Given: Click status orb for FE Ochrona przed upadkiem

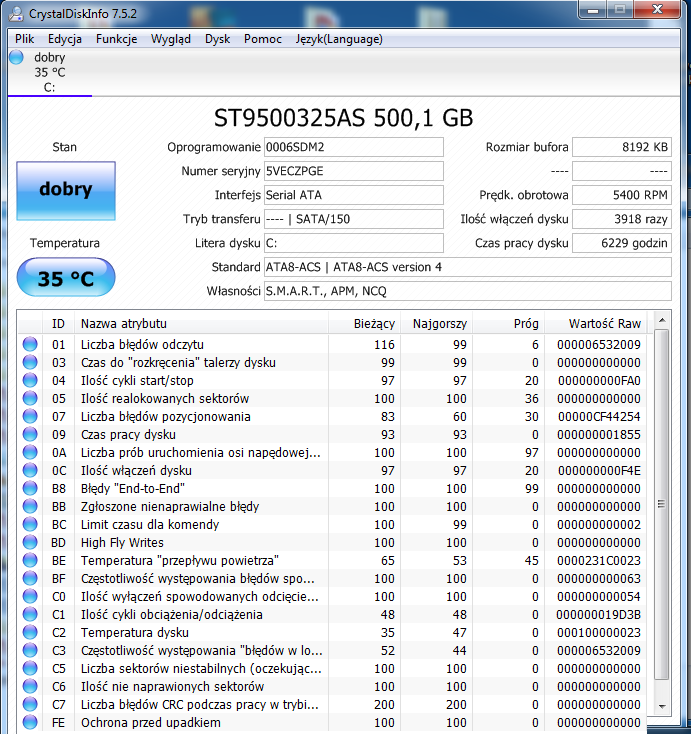Looking at the screenshot, I should coord(30,723).
